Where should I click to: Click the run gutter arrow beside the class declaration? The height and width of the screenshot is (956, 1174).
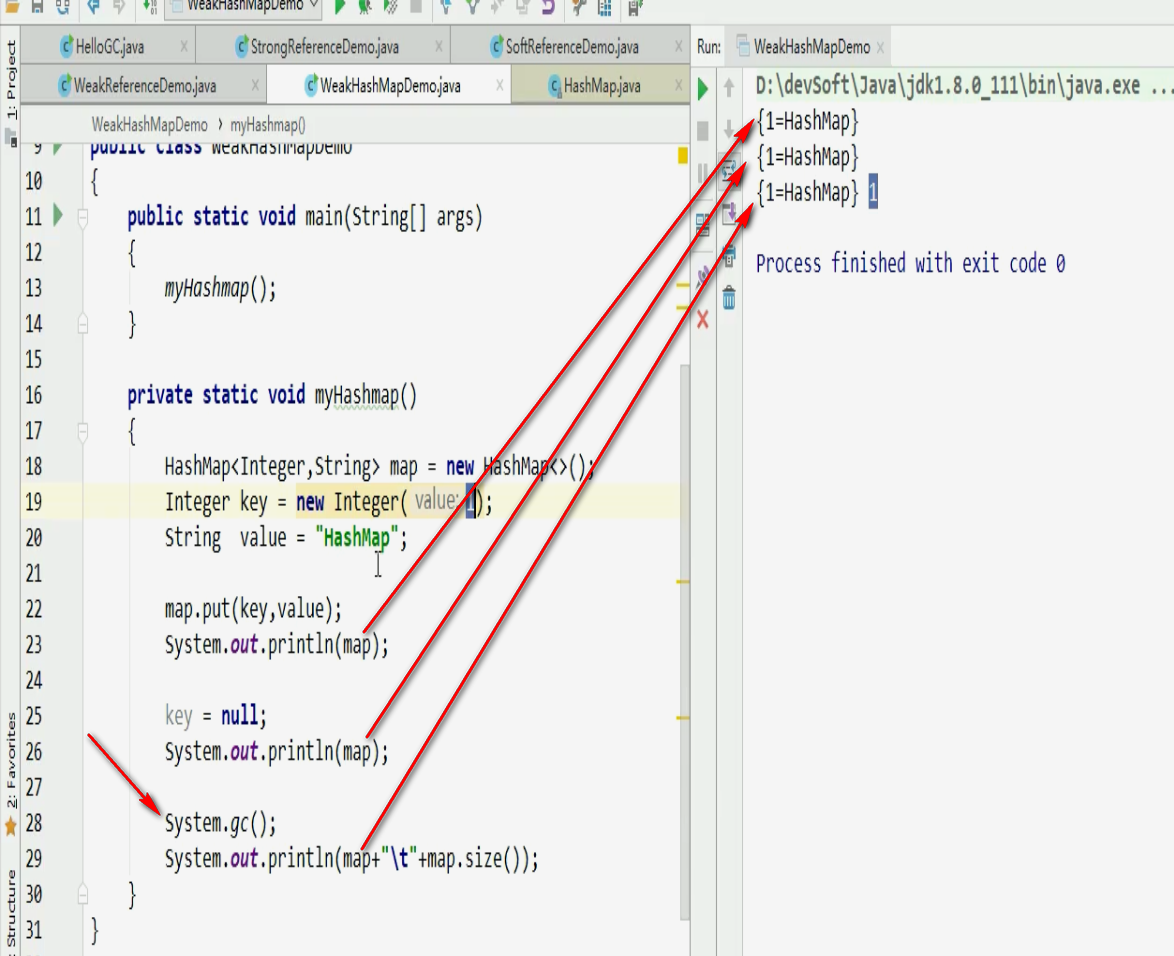pyautogui.click(x=58, y=147)
